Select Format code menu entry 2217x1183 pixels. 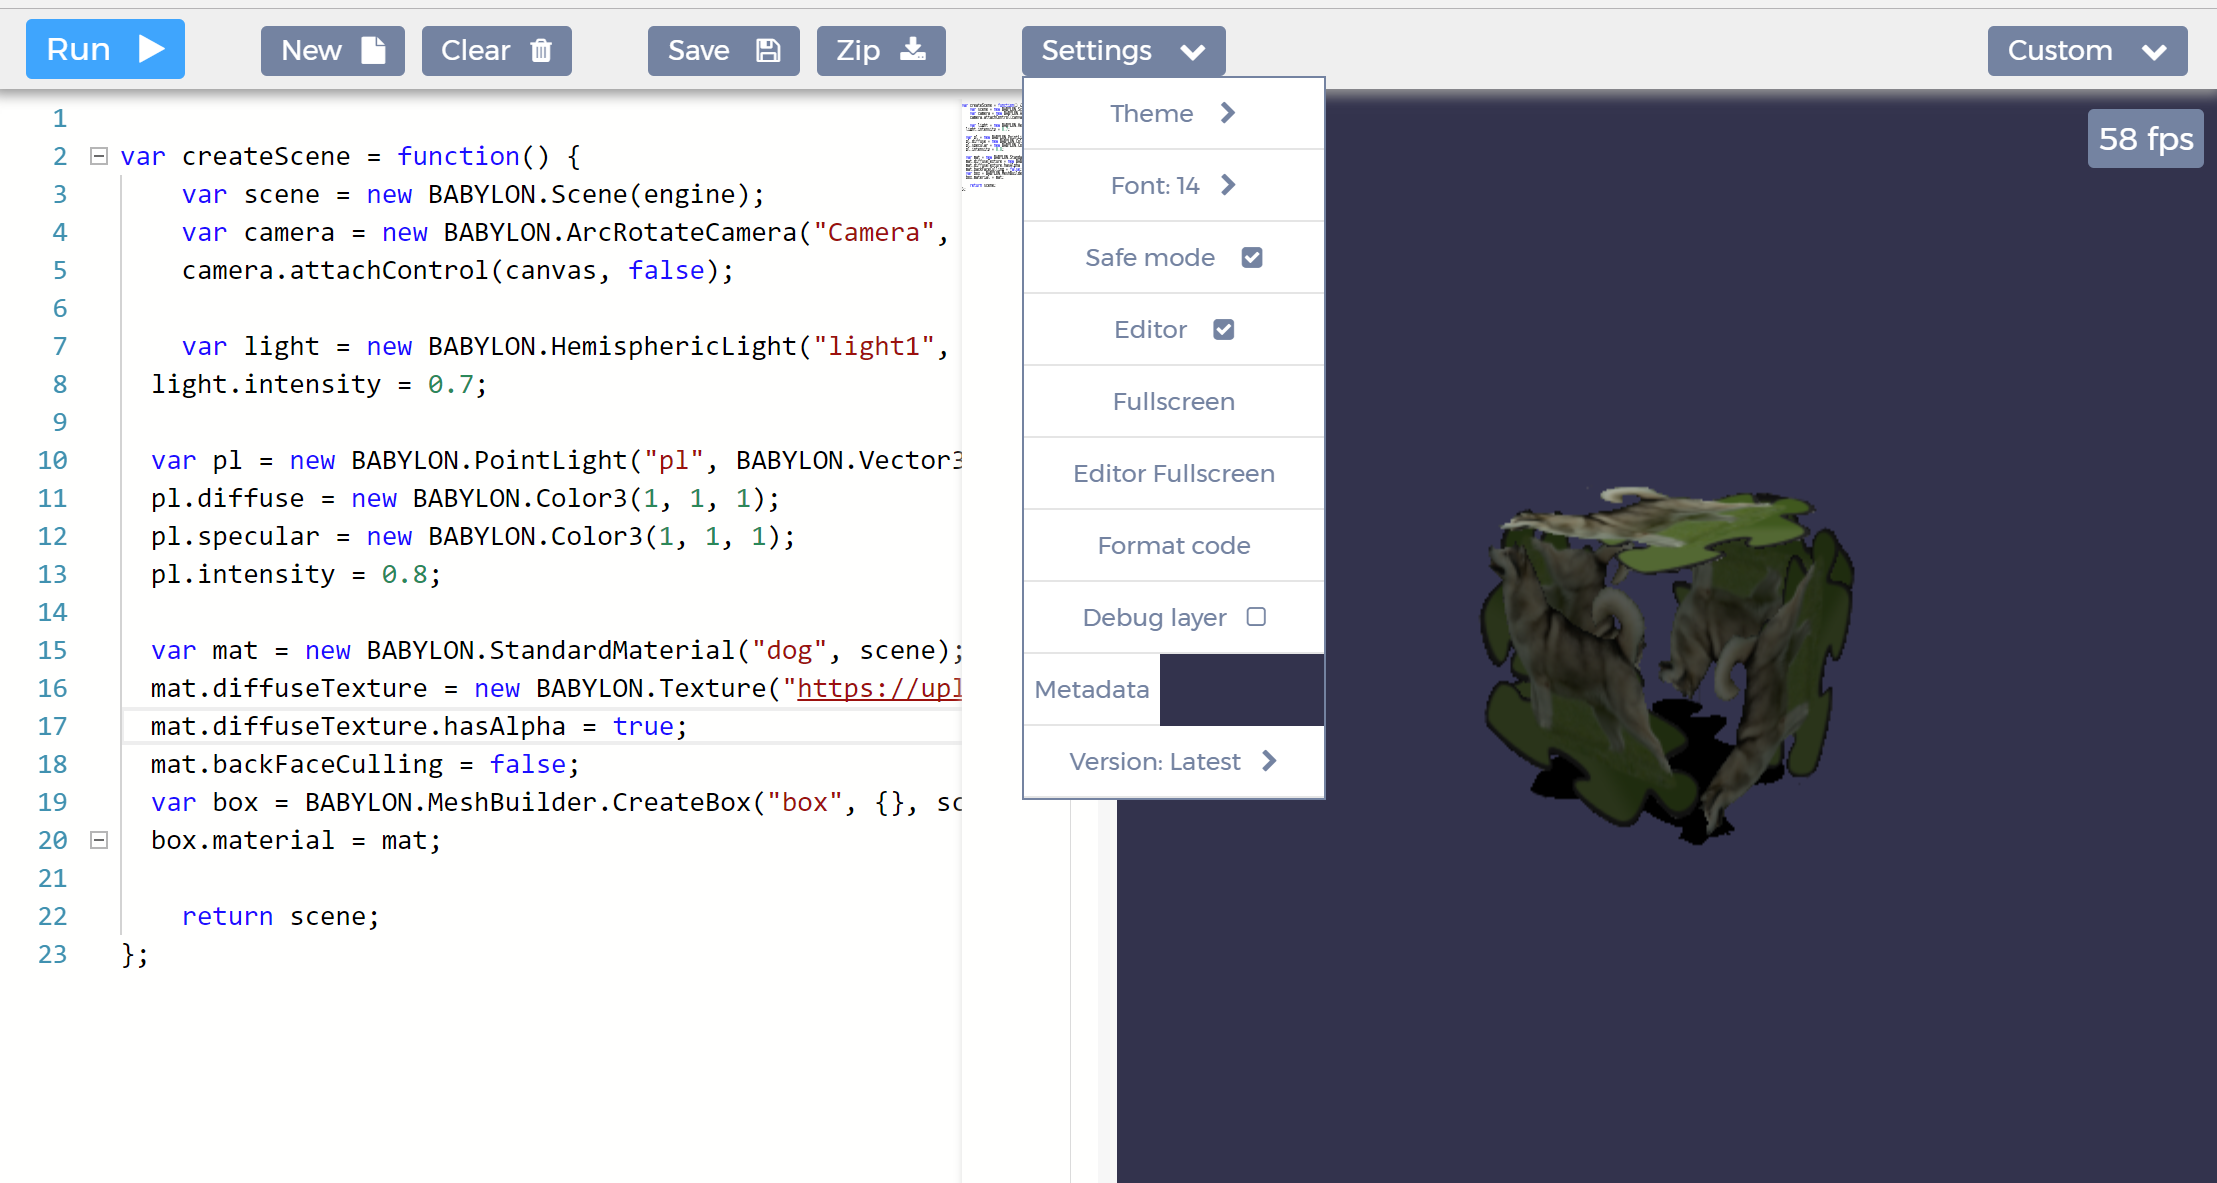click(1174, 546)
